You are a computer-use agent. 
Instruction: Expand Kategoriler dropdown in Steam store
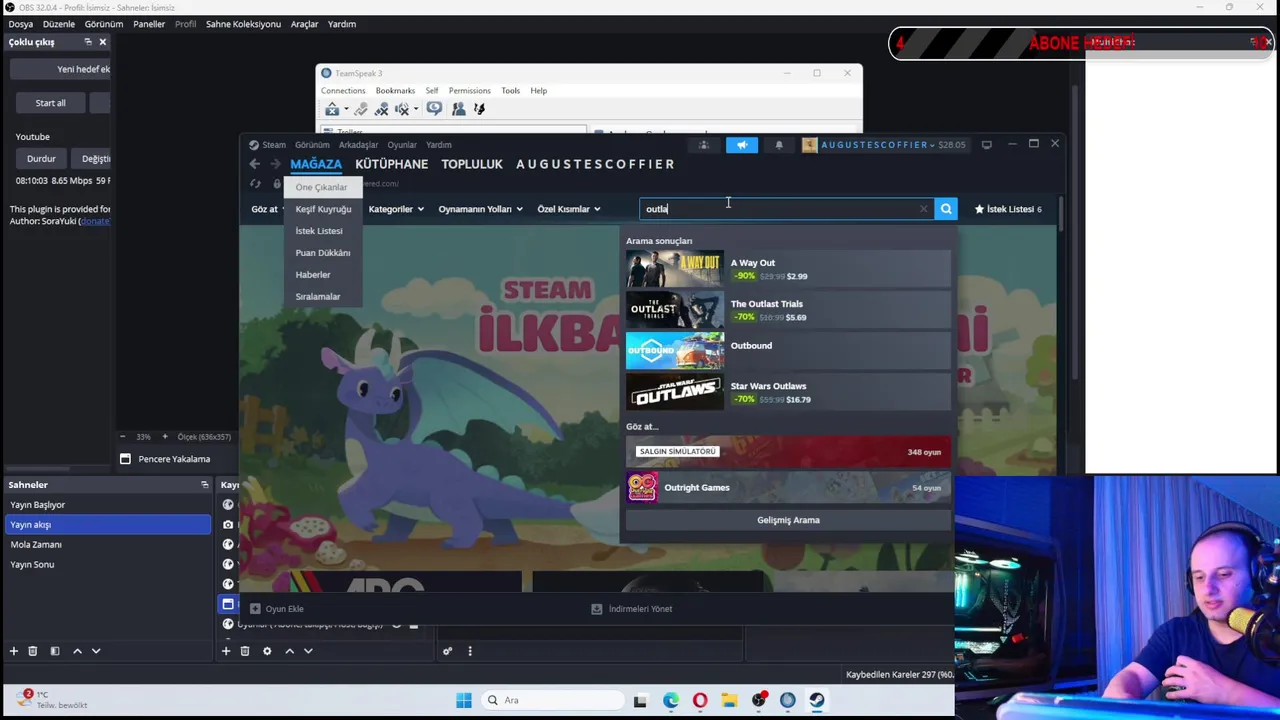[396, 209]
